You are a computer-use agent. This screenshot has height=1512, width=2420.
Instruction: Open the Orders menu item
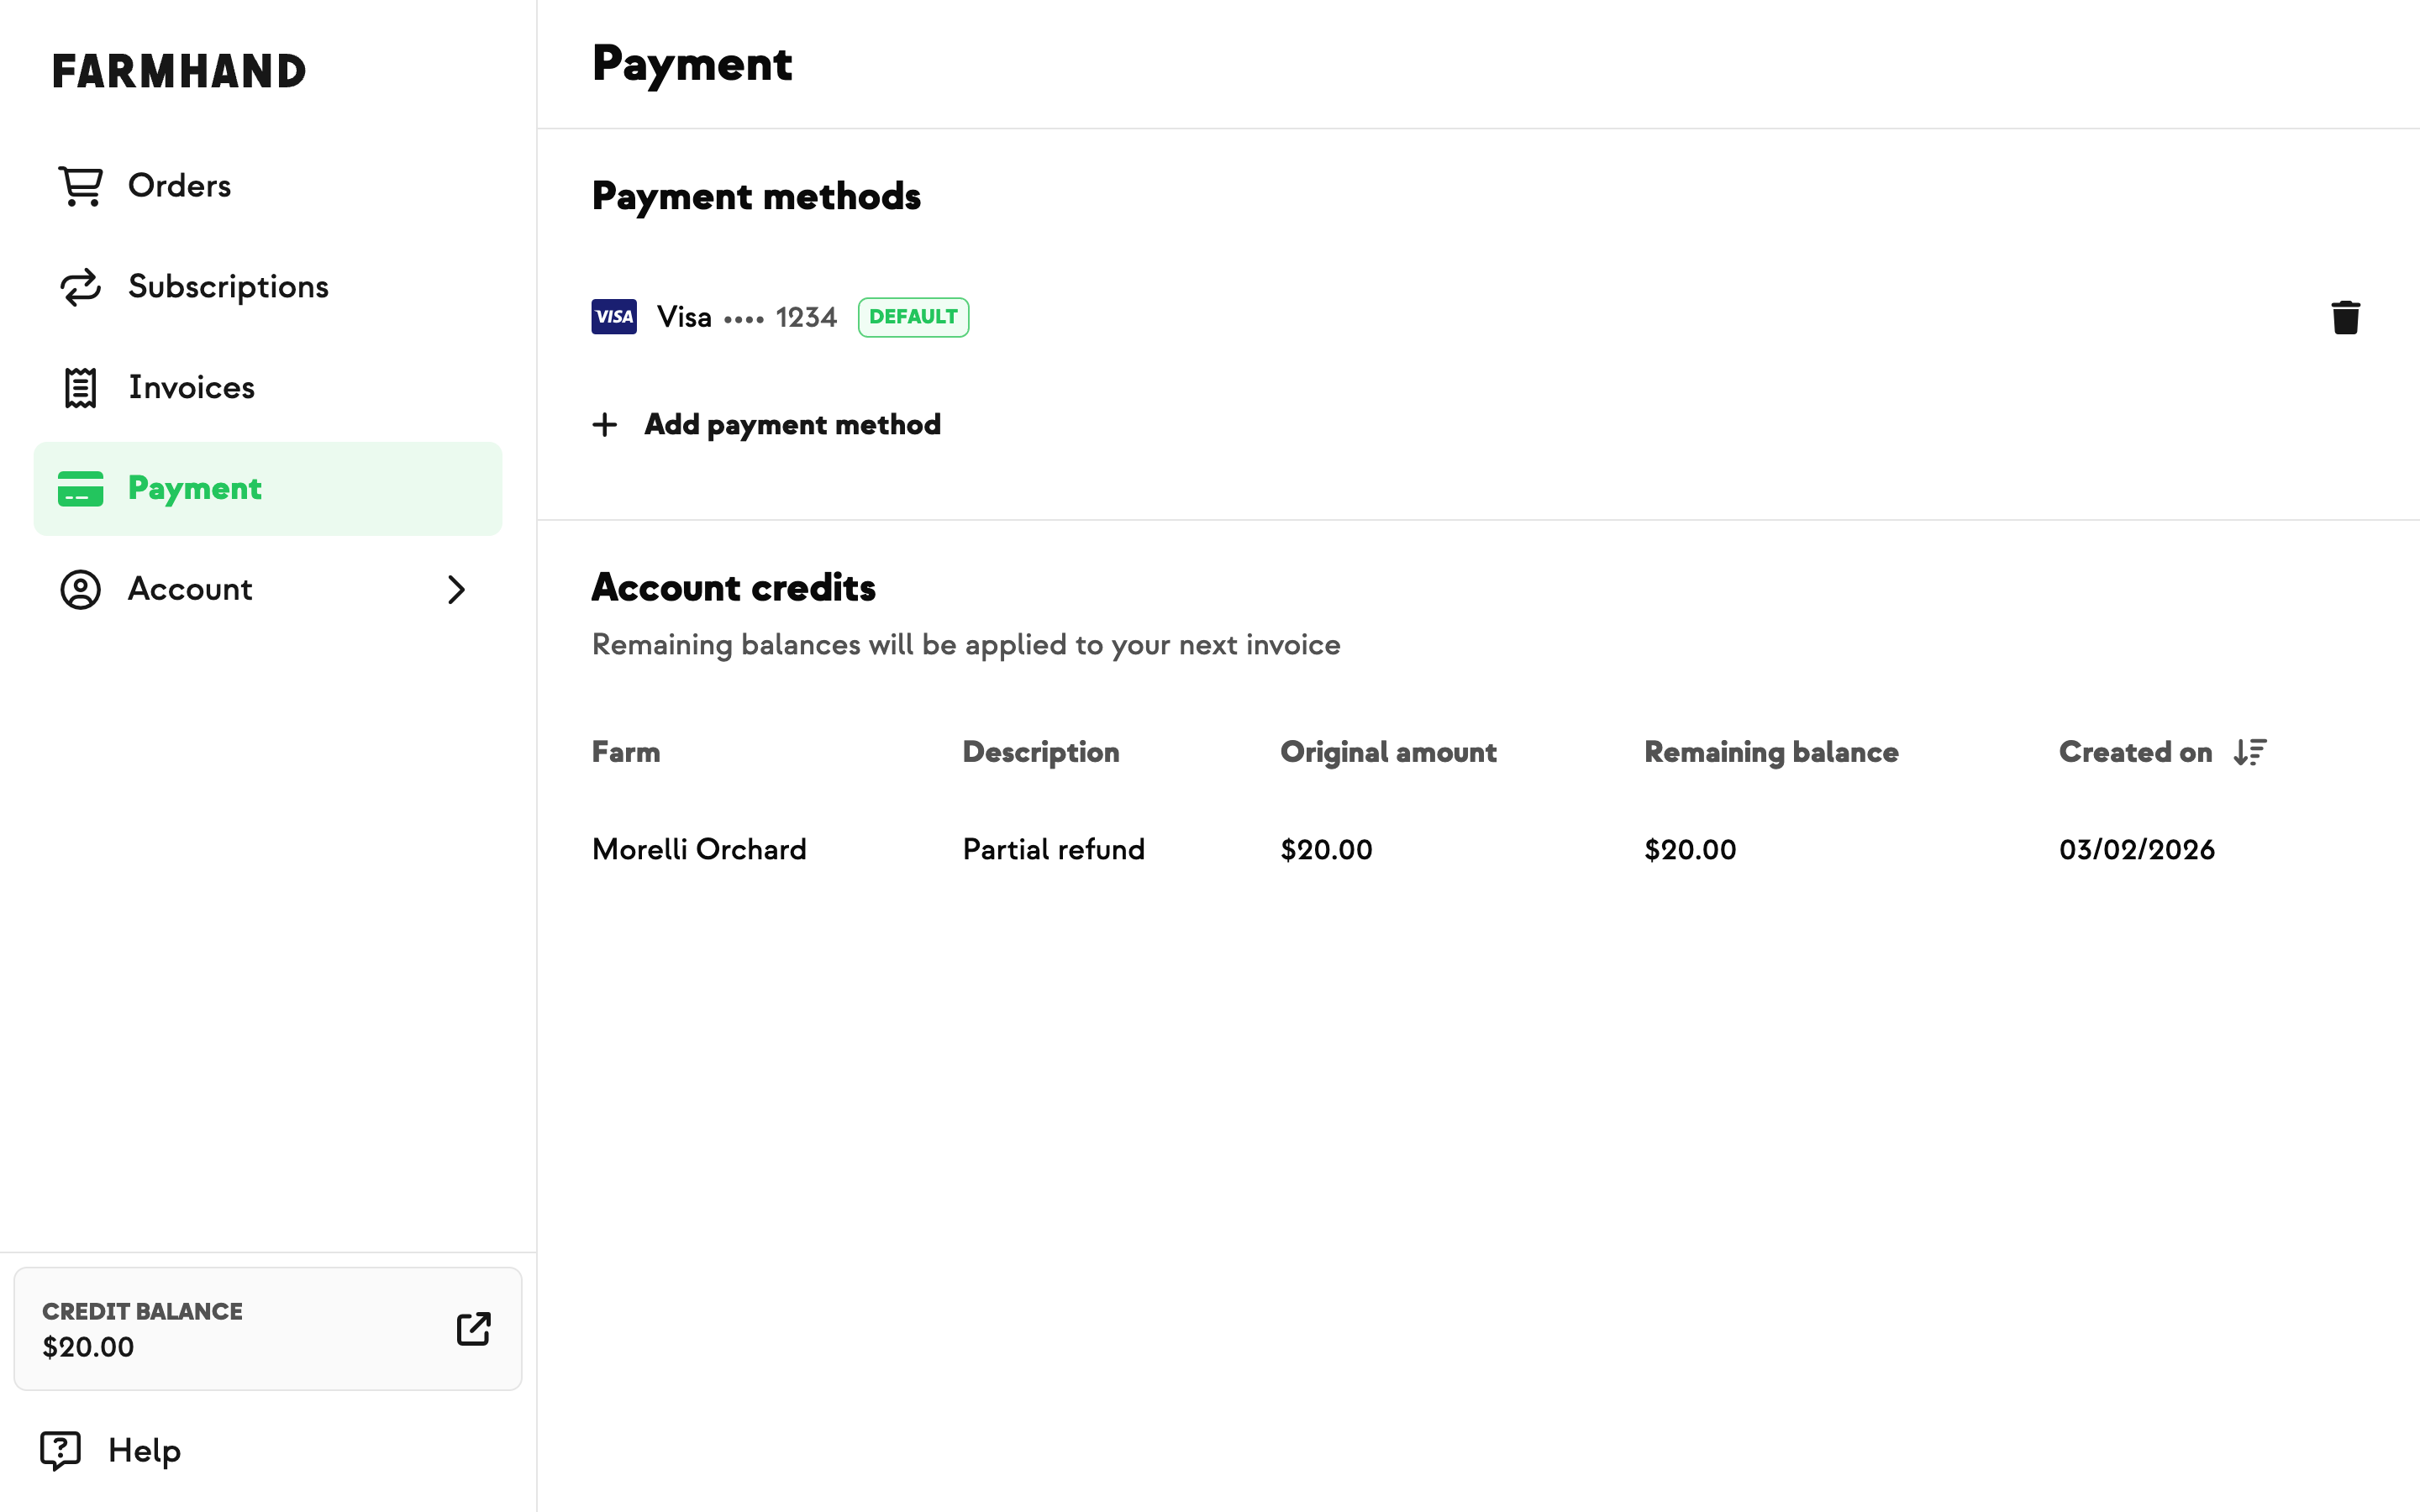click(180, 186)
